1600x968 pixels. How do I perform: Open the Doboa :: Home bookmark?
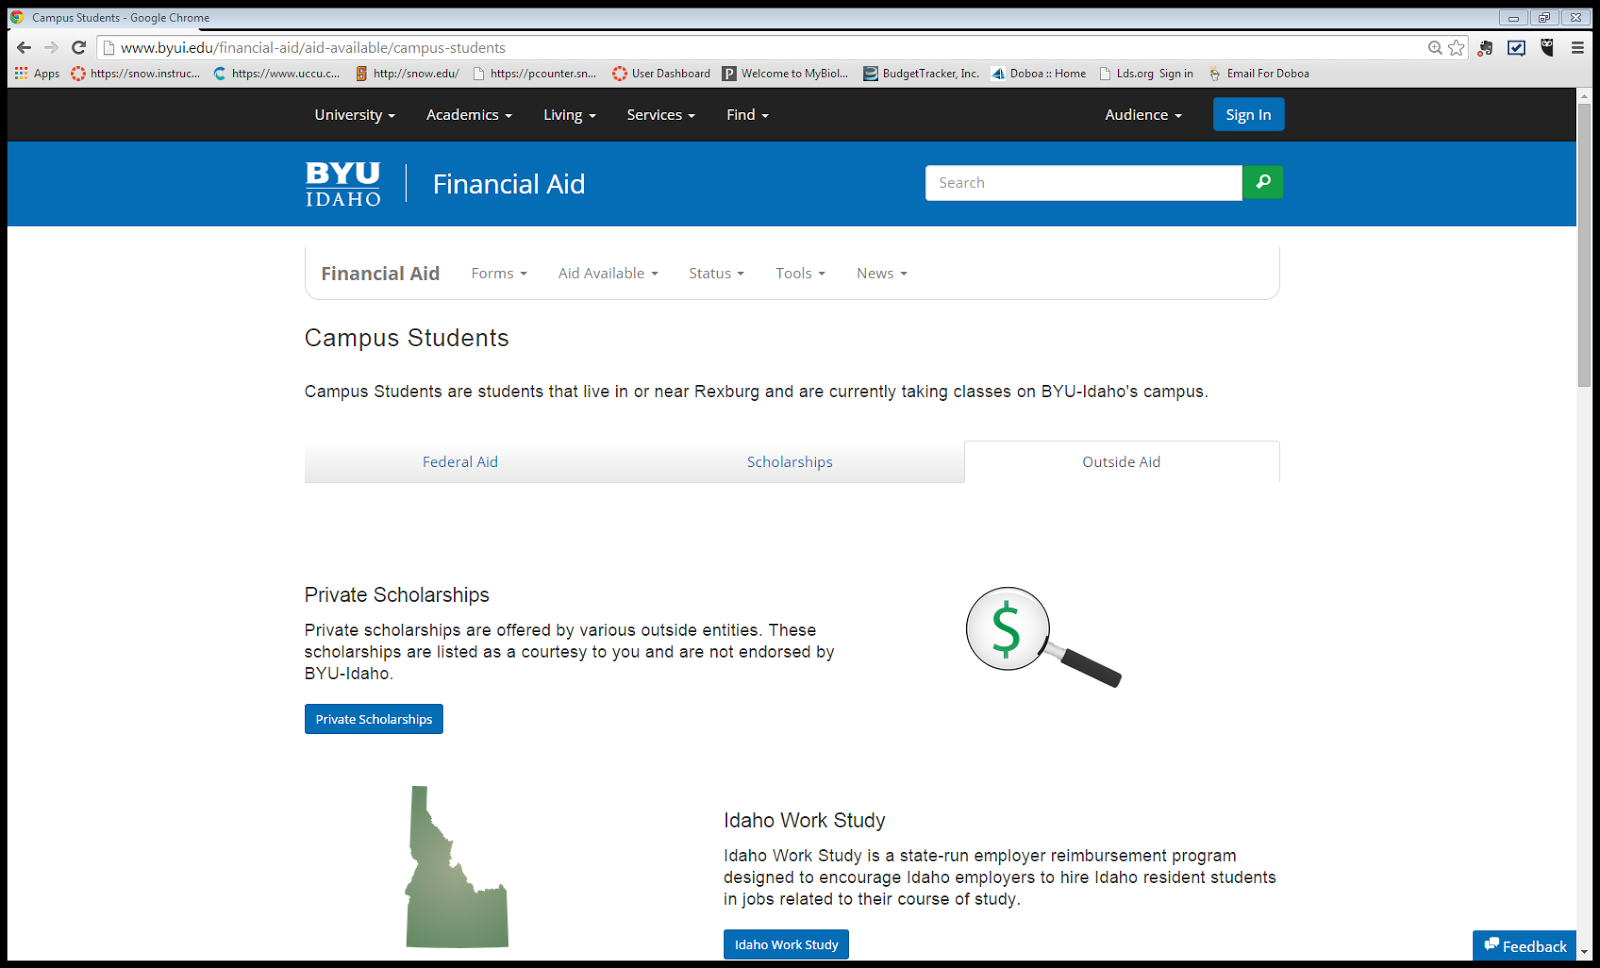(x=1038, y=73)
